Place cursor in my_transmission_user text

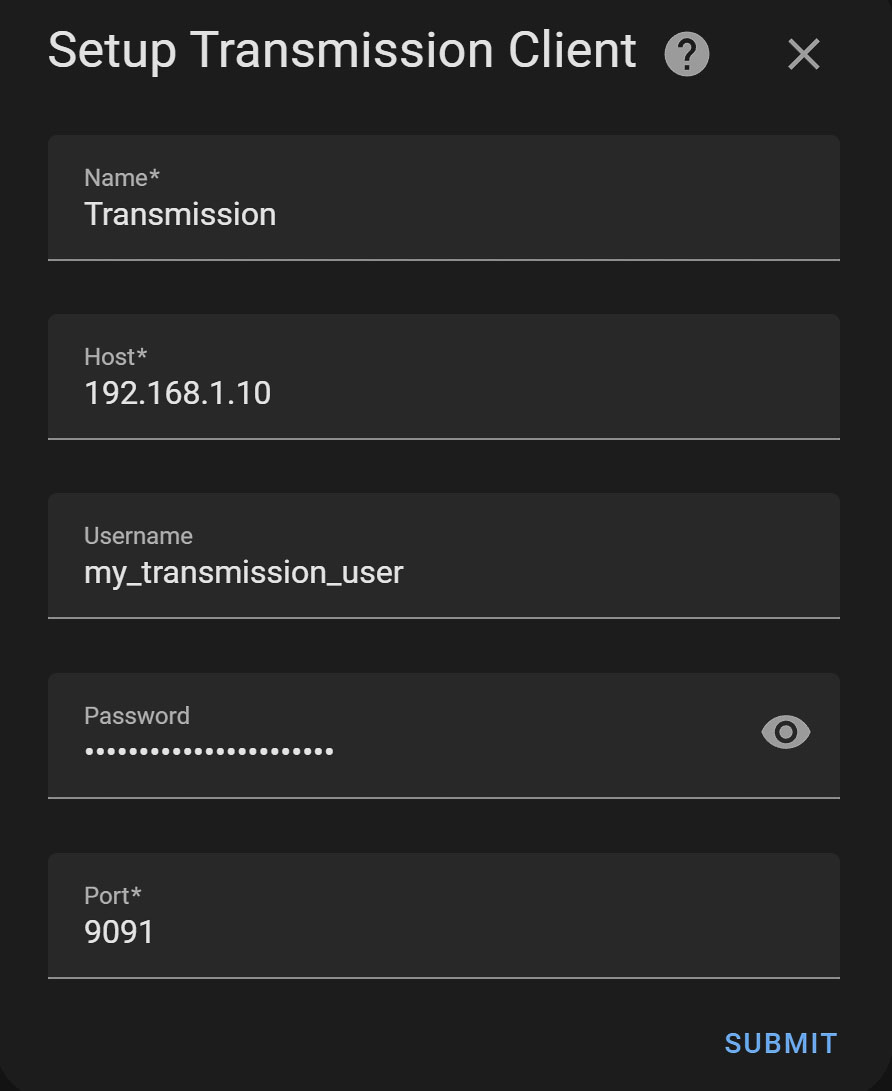tap(244, 573)
